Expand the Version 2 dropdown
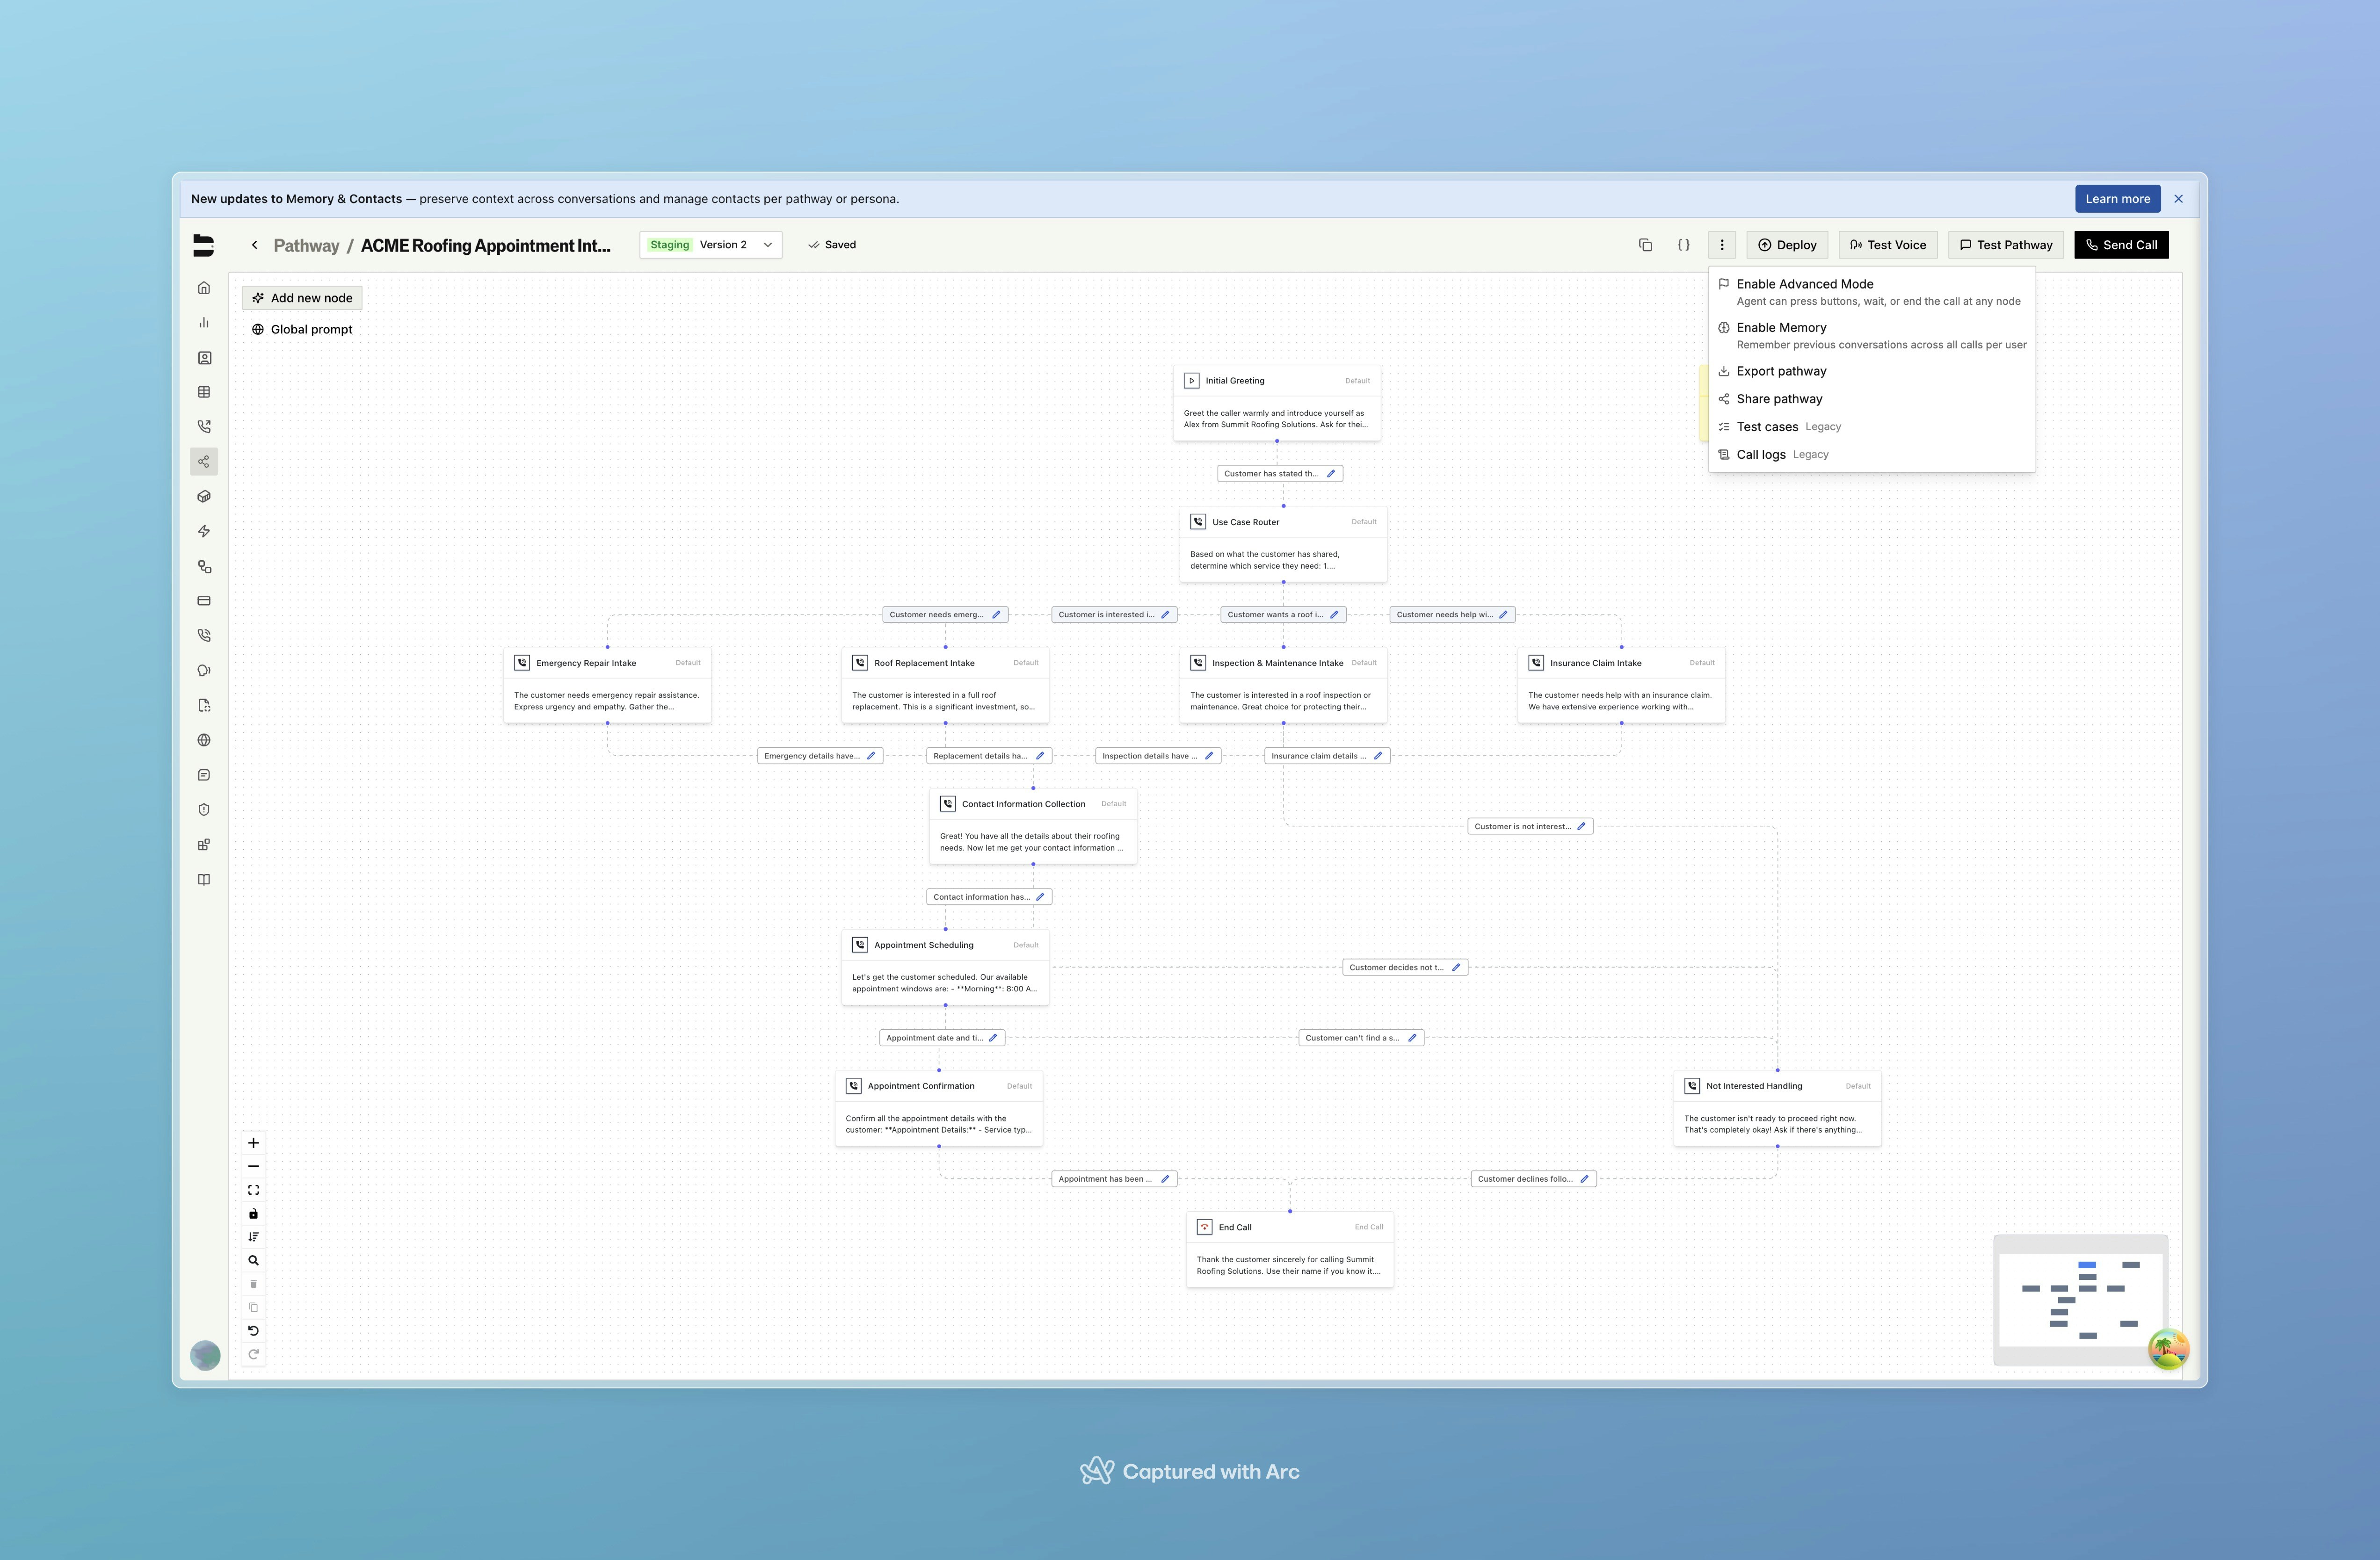The width and height of the screenshot is (2380, 1560). point(767,244)
